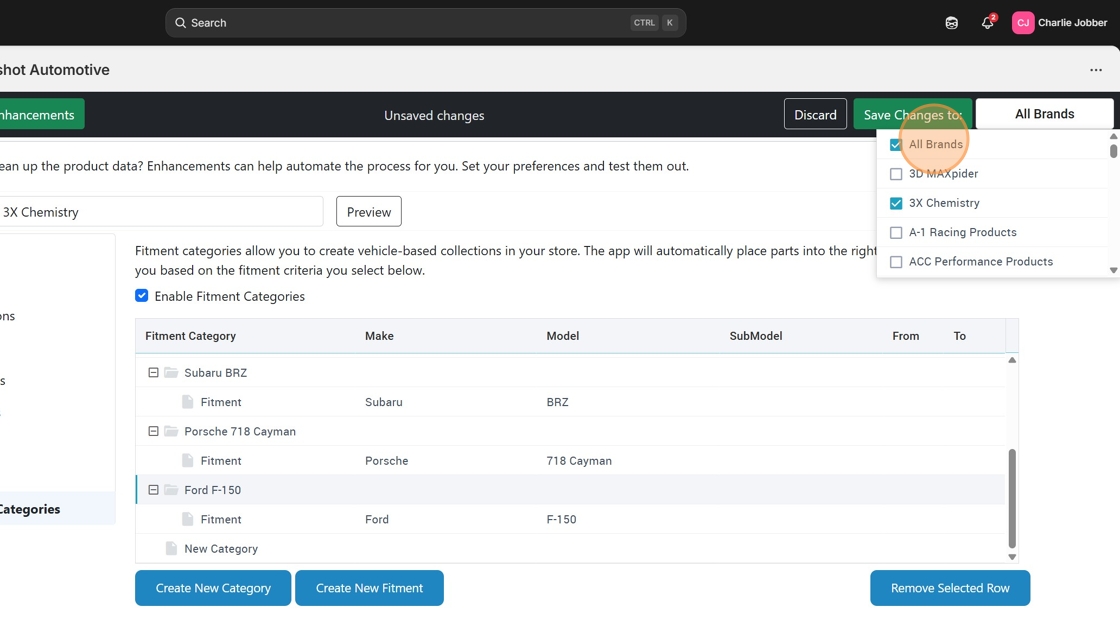Select the Ford make cell
This screenshot has height=626, width=1120.
(x=376, y=519)
